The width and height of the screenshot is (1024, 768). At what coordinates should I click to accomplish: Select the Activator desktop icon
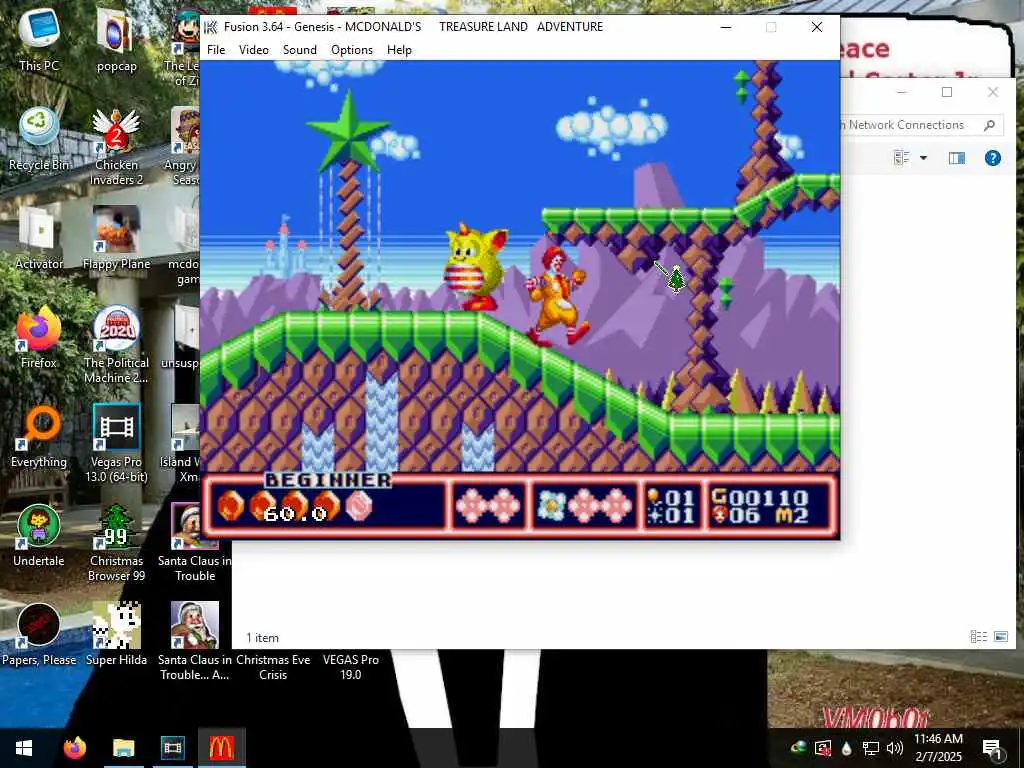pyautogui.click(x=39, y=238)
